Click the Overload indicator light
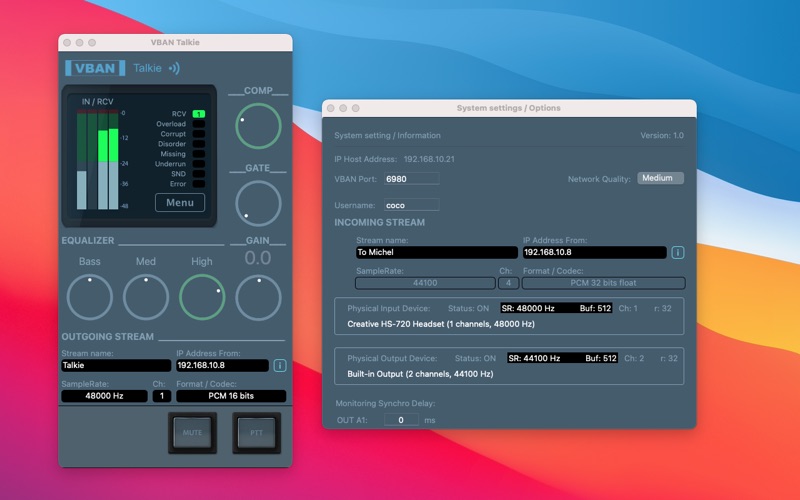This screenshot has width=800, height=500. click(x=198, y=124)
